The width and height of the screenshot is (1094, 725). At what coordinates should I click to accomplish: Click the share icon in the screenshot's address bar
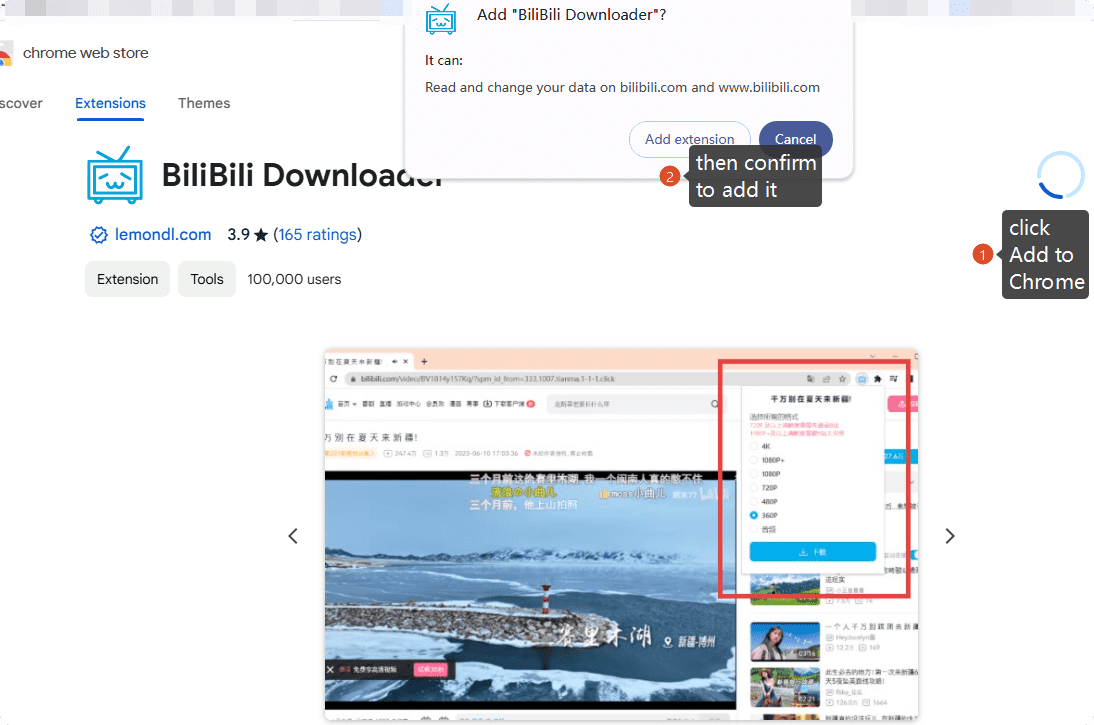click(x=826, y=378)
